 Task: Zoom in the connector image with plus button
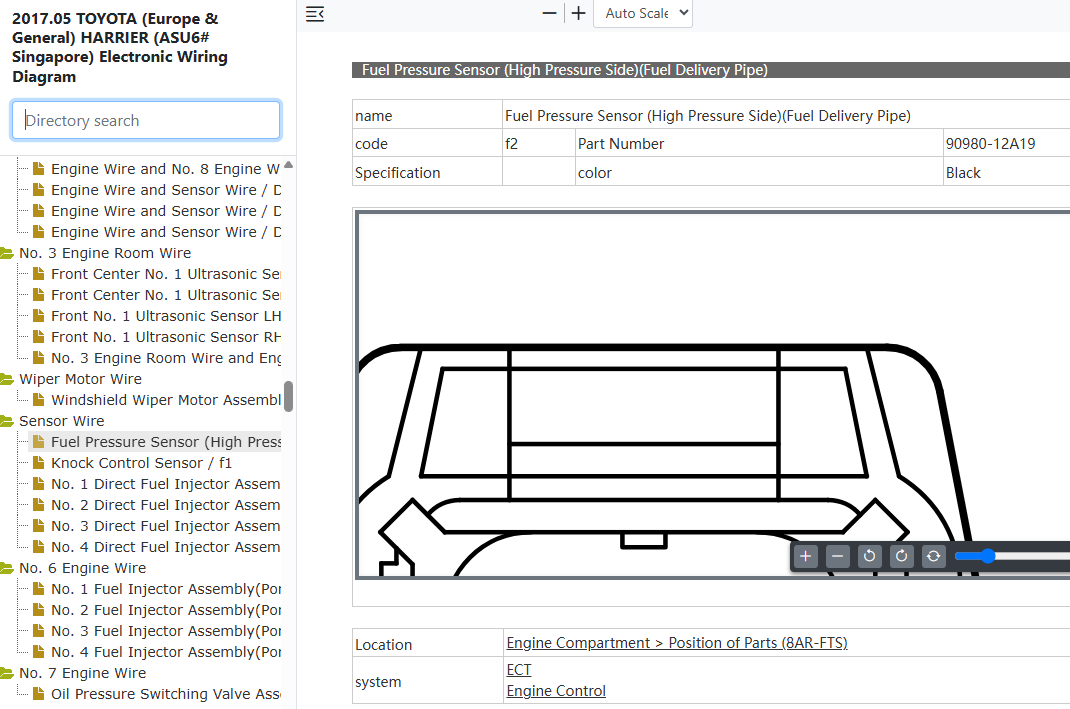(805, 556)
